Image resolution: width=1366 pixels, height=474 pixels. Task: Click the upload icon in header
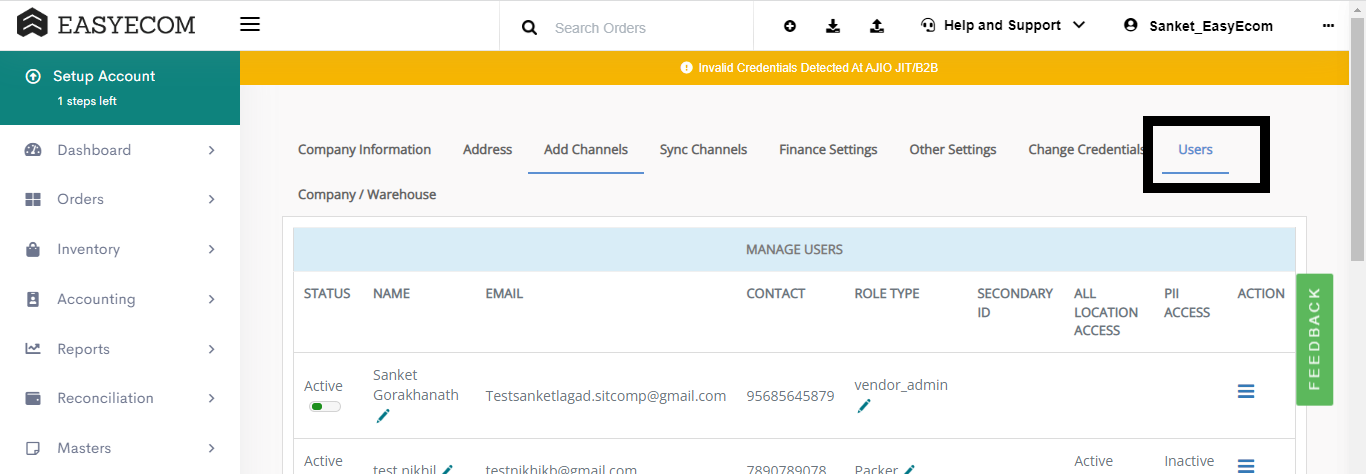tap(877, 26)
